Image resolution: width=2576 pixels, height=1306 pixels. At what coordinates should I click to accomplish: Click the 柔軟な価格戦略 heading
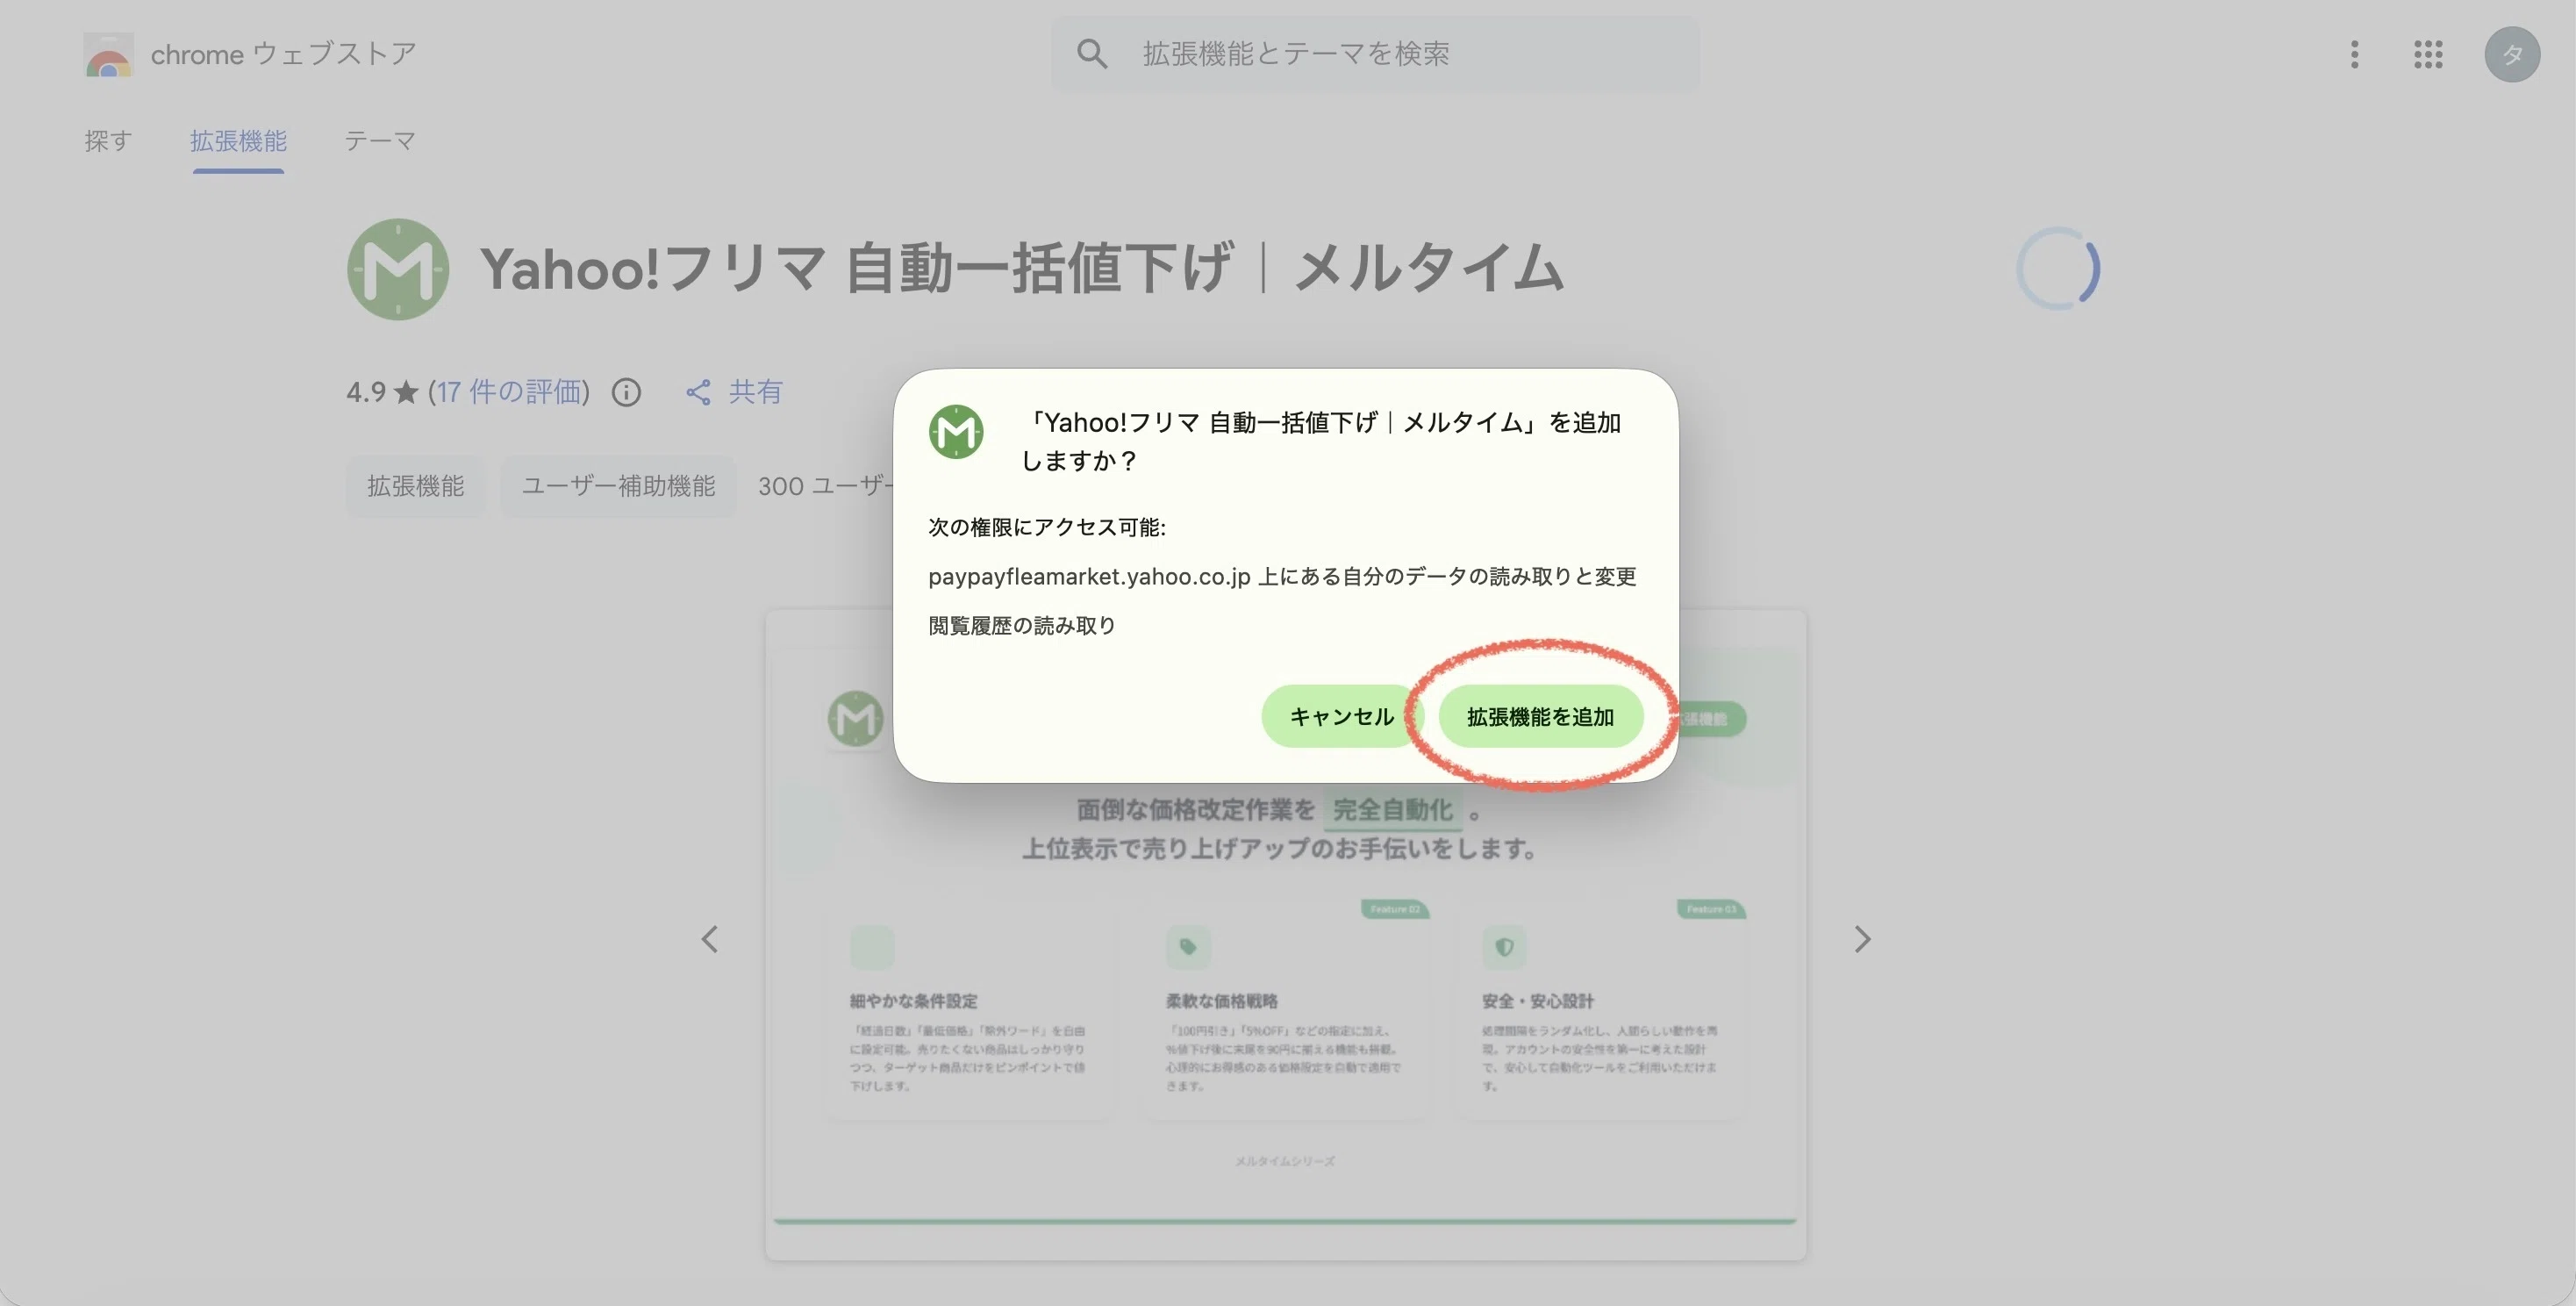coord(1222,1001)
